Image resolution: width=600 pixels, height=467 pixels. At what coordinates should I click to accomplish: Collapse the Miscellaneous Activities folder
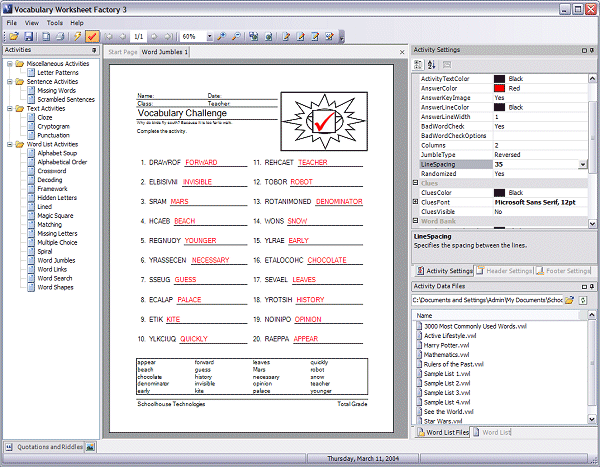pyautogui.click(x=10, y=64)
